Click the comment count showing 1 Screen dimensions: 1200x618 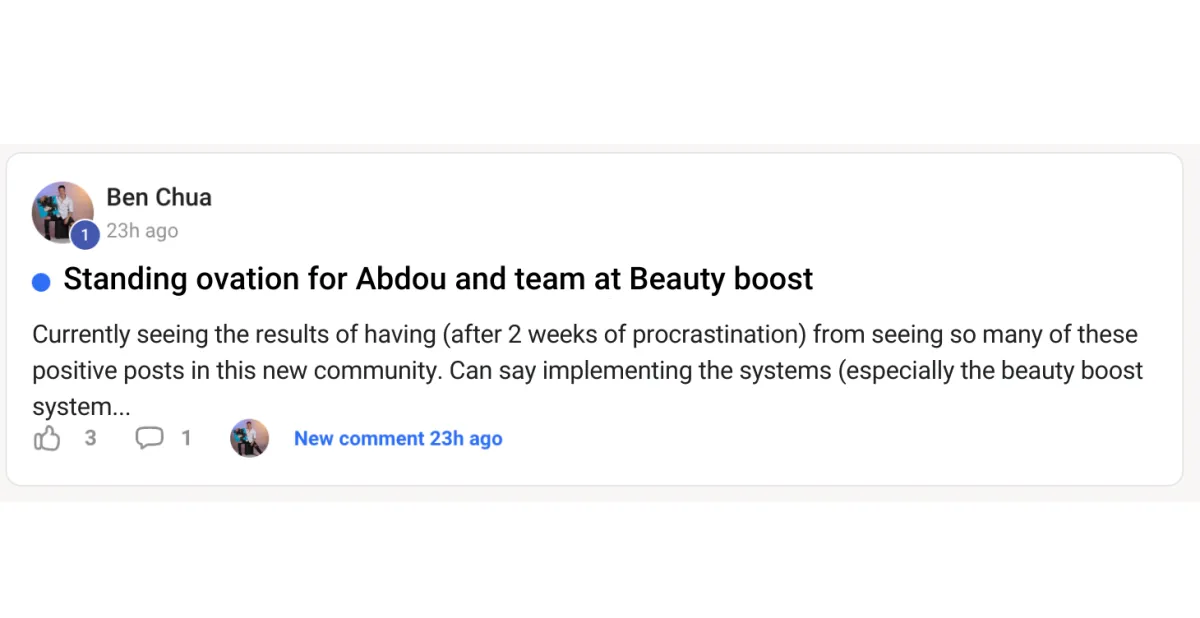186,438
